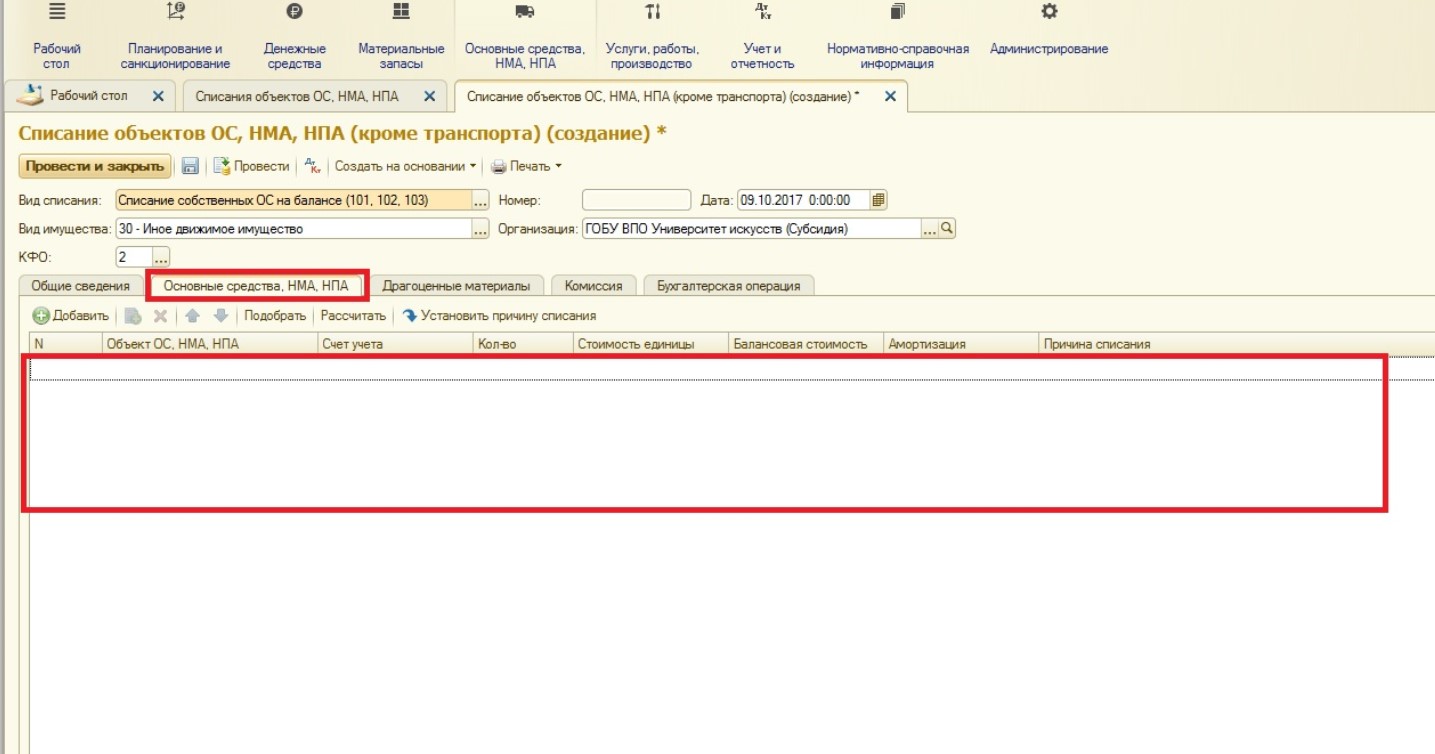The width and height of the screenshot is (1435, 754).
Task: Open Основные средства, НМА, НПА section icon
Action: click(525, 12)
